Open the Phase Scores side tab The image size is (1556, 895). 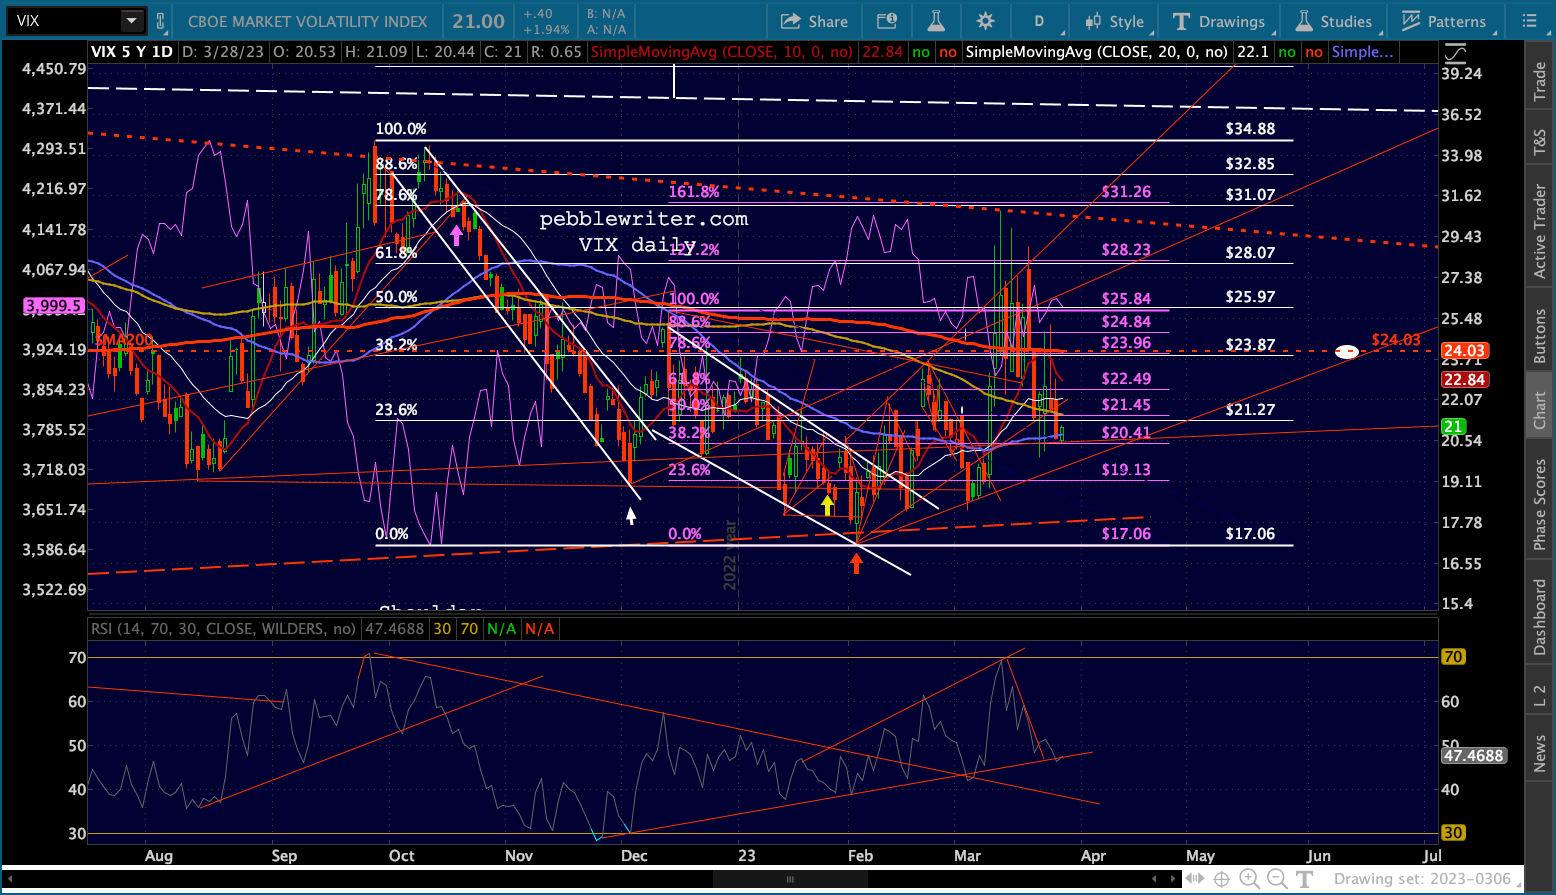(1540, 504)
